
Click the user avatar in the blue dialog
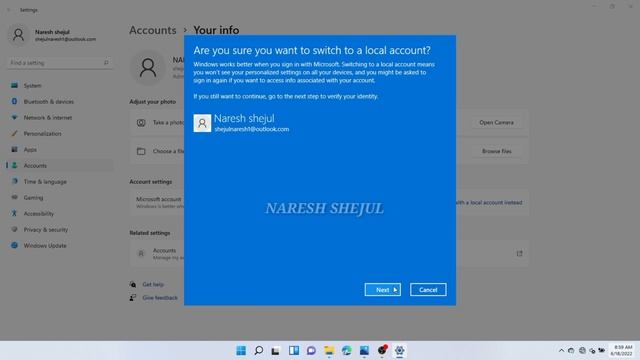point(202,123)
